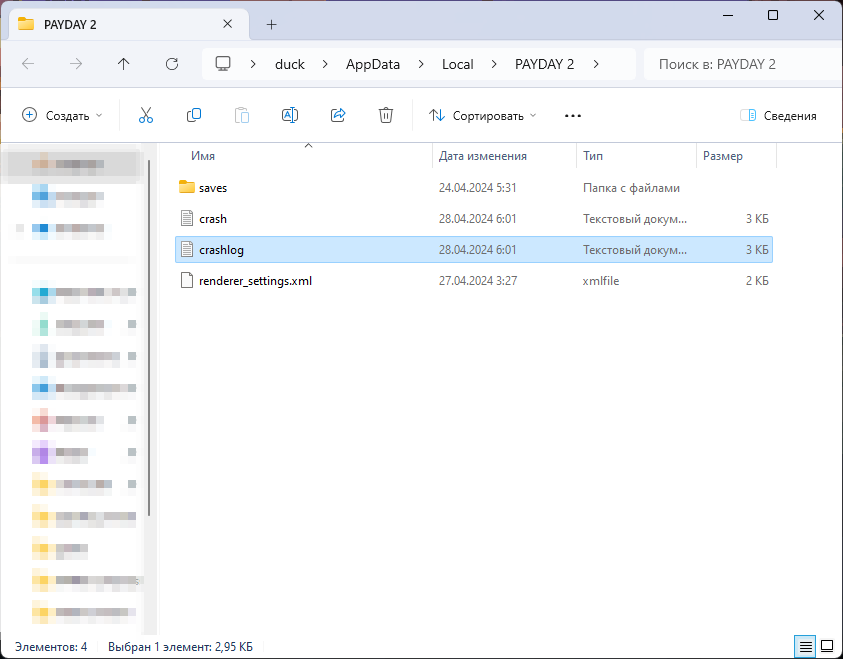Switch to details list view icon
Screen dimensions: 843x659
[805, 646]
